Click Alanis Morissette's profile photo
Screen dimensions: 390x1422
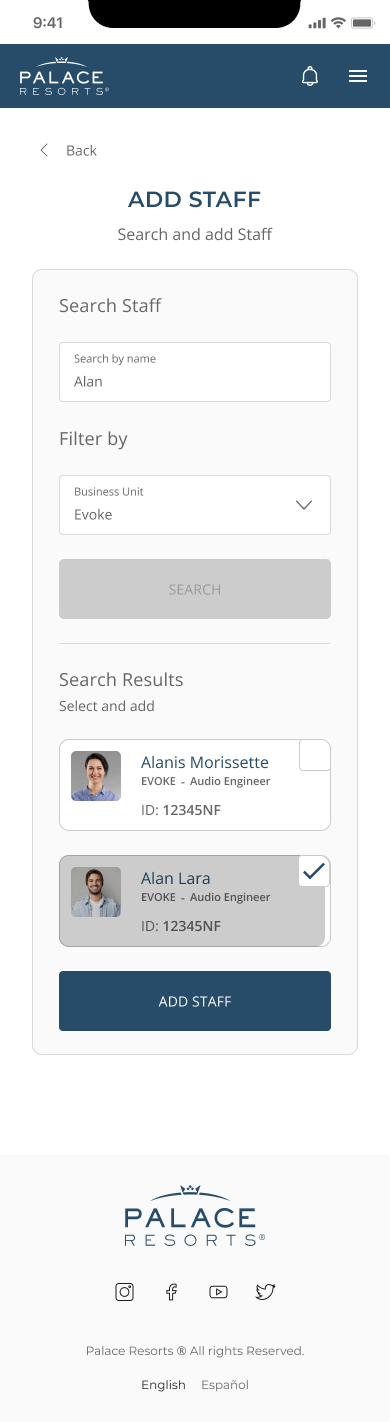pyautogui.click(x=96, y=776)
